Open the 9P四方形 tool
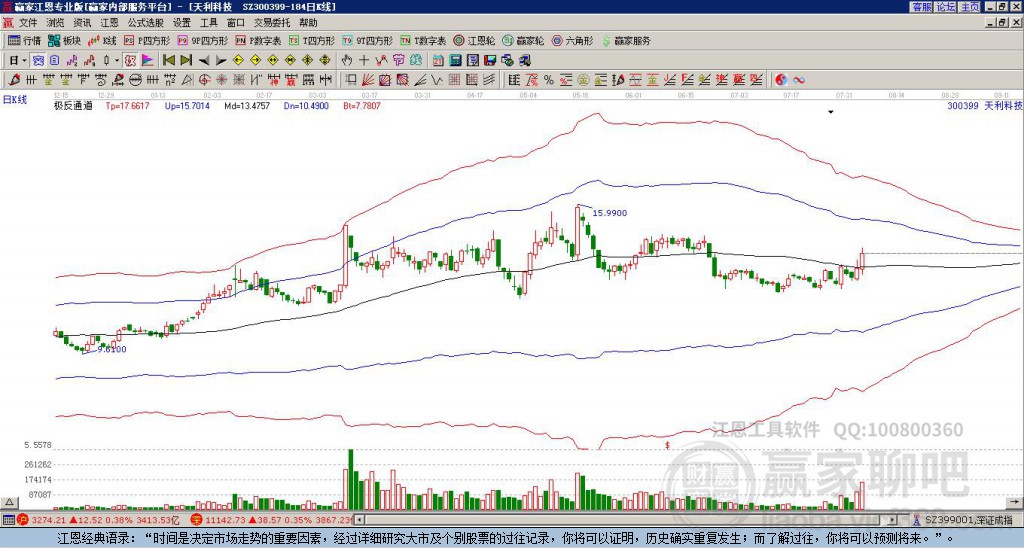The height and width of the screenshot is (548, 1024). 202,40
